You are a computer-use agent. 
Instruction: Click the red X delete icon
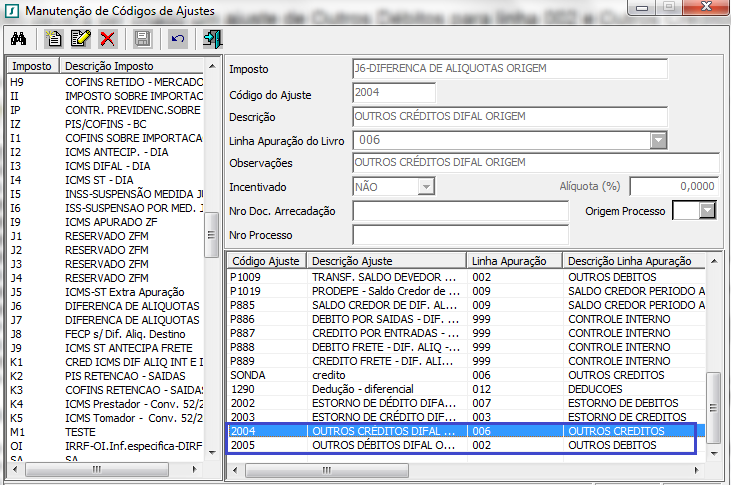click(107, 39)
